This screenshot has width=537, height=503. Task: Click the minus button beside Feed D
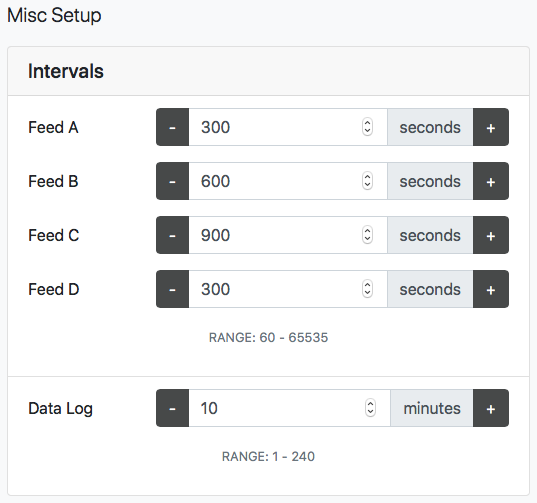click(173, 289)
